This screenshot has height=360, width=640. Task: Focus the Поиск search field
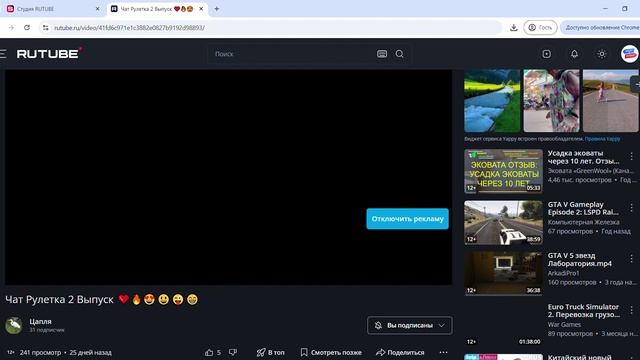pyautogui.click(x=292, y=54)
